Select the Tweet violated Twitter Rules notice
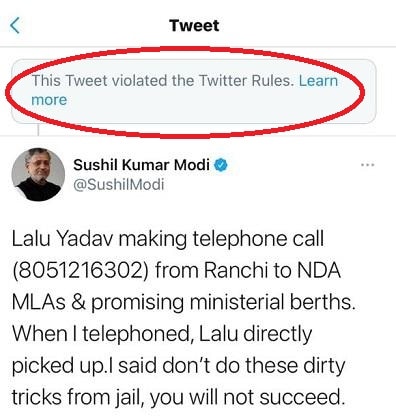The image size is (396, 416). pos(194,92)
